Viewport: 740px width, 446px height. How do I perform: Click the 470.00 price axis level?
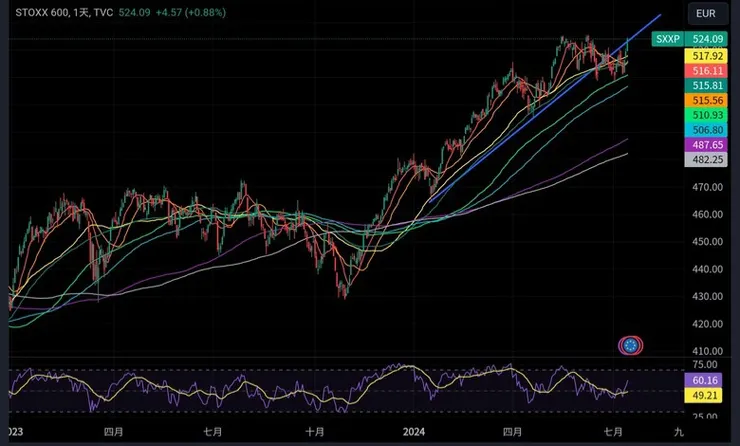click(x=707, y=187)
